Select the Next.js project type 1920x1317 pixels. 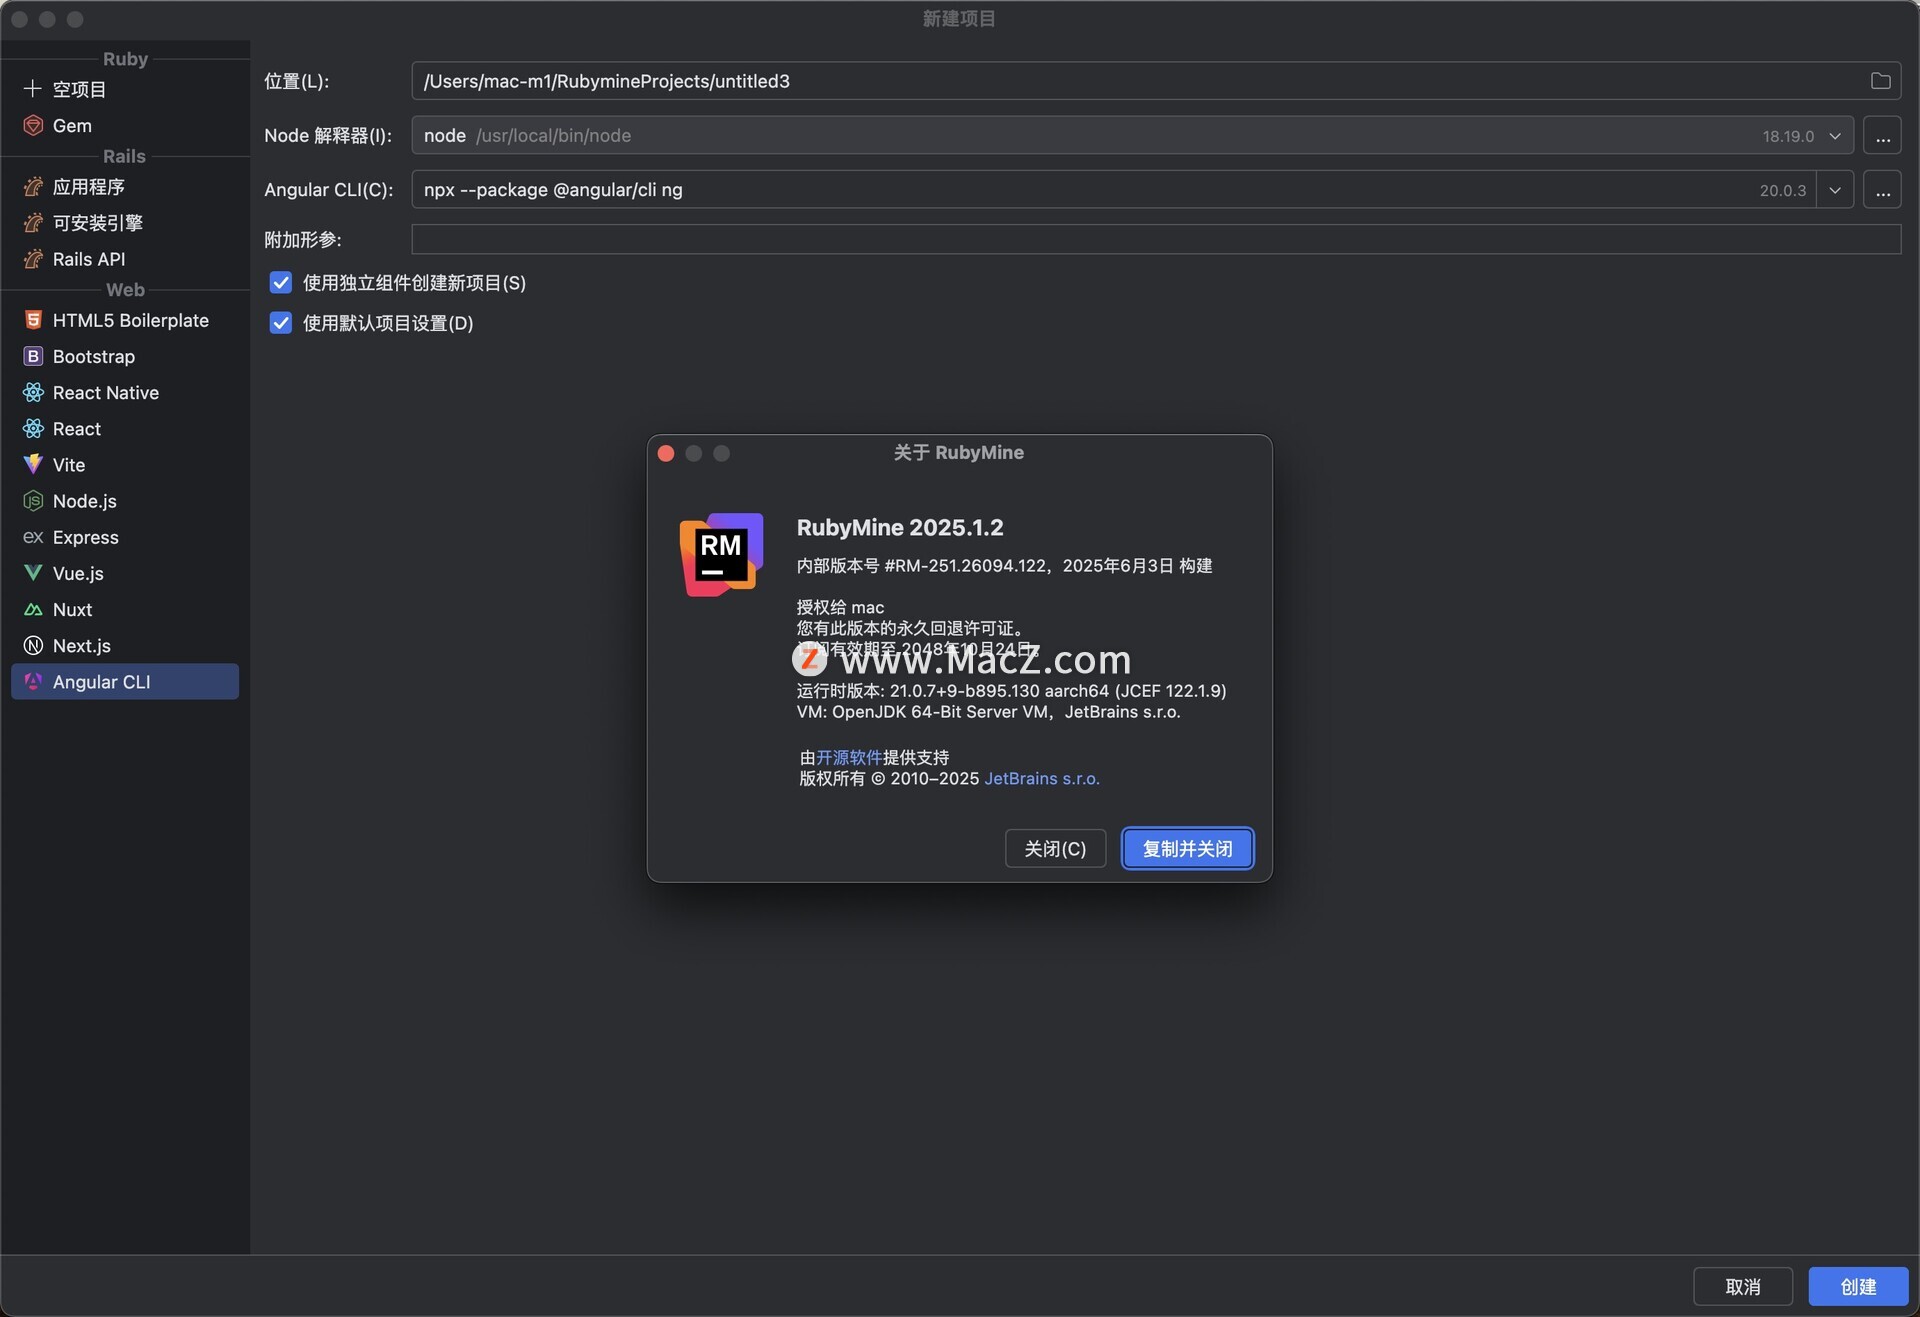125,645
